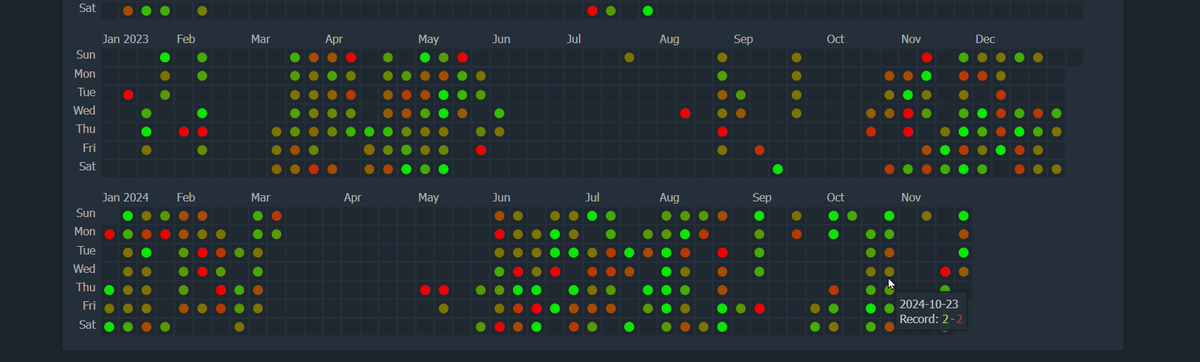Click the Sunday dot in February 2023

pos(202,57)
